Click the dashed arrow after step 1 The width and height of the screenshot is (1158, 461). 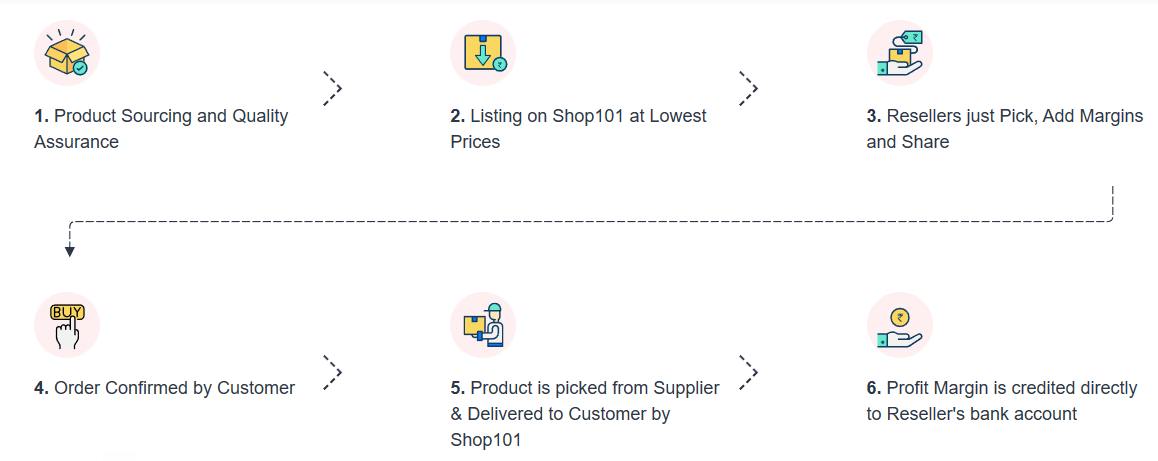(333, 88)
